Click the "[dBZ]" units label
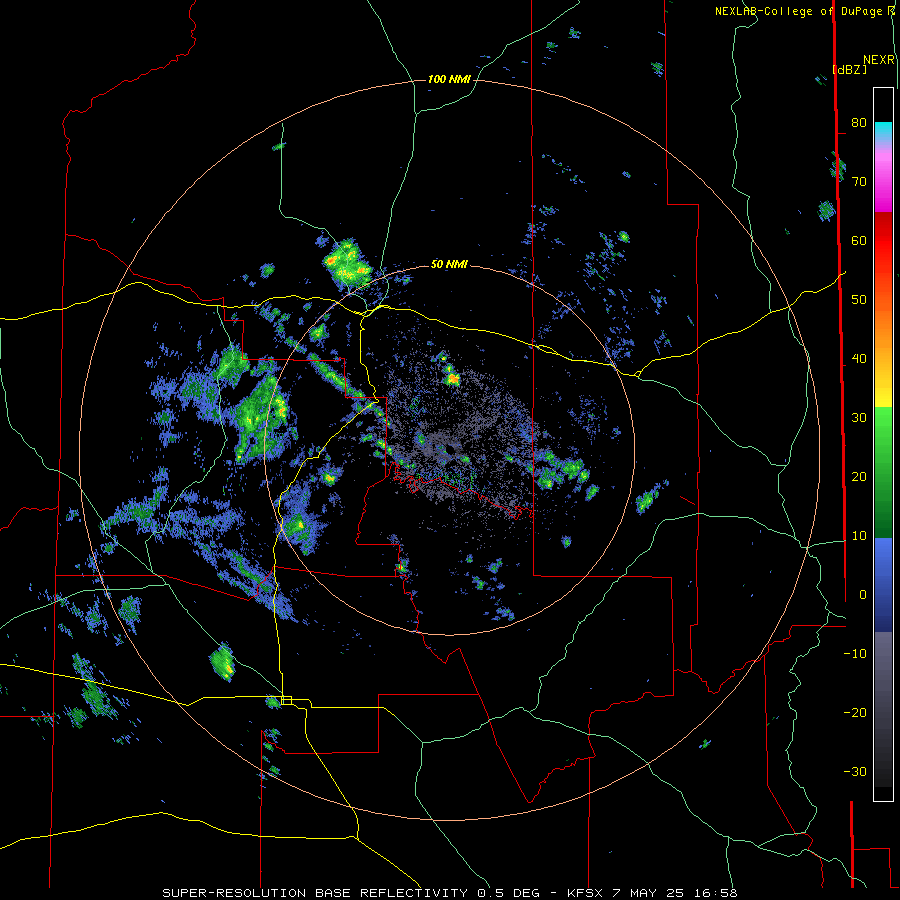 pyautogui.click(x=849, y=69)
